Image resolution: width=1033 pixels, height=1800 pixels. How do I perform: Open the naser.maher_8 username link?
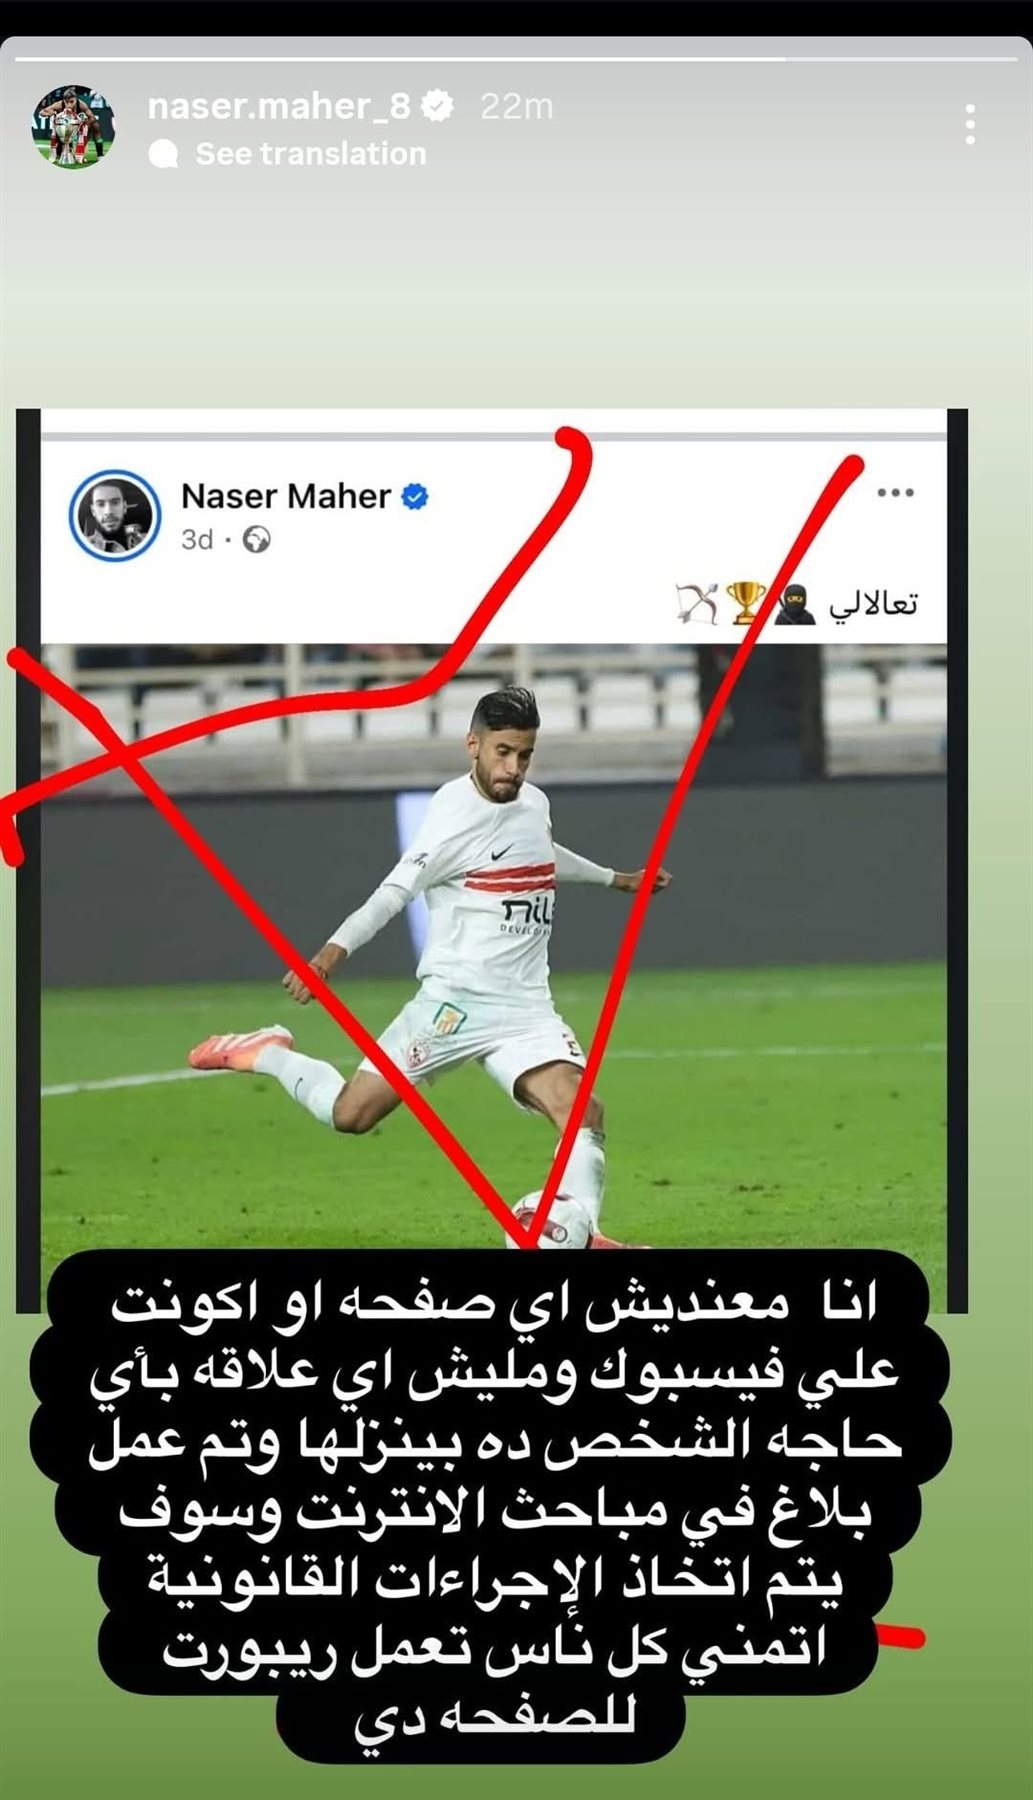click(279, 106)
